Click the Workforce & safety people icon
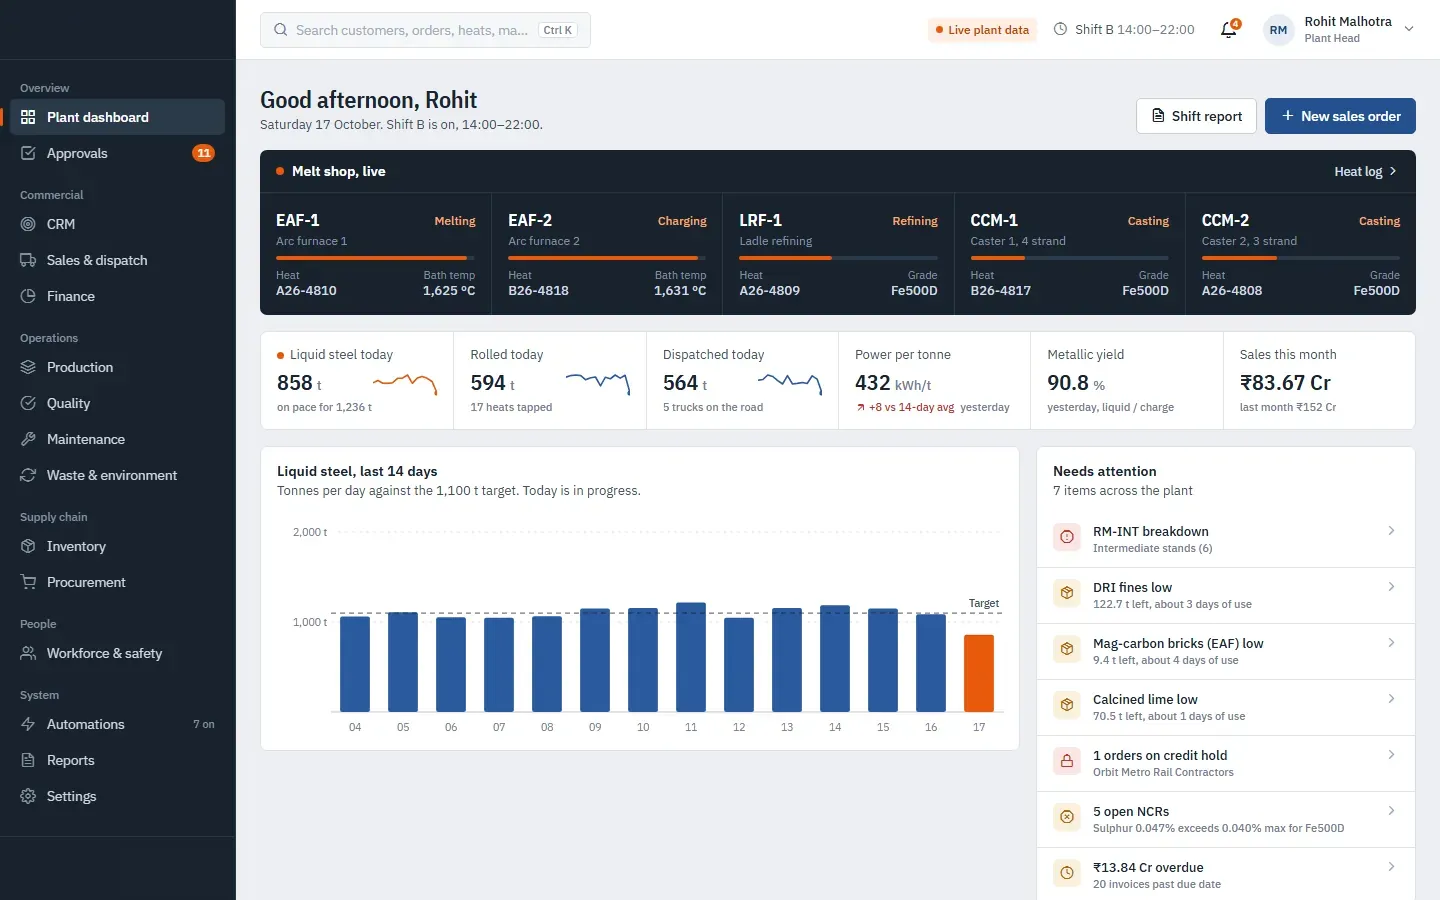Screen dimensions: 1440x900 [x=28, y=653]
